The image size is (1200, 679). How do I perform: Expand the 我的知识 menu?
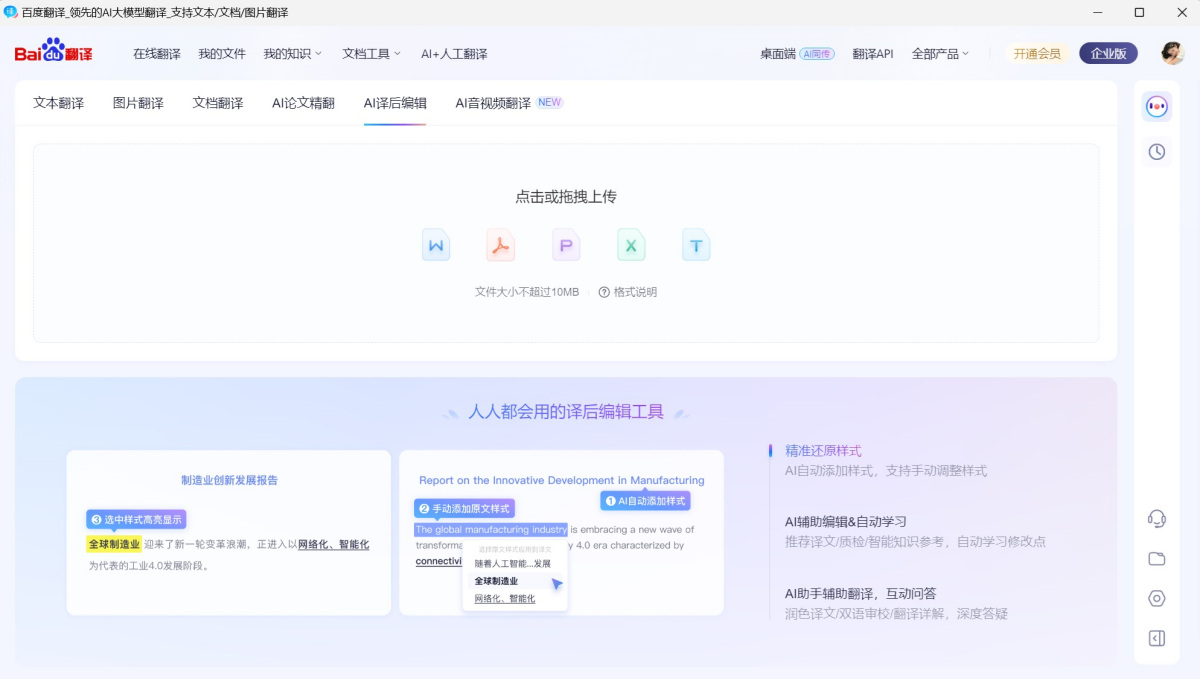click(291, 53)
